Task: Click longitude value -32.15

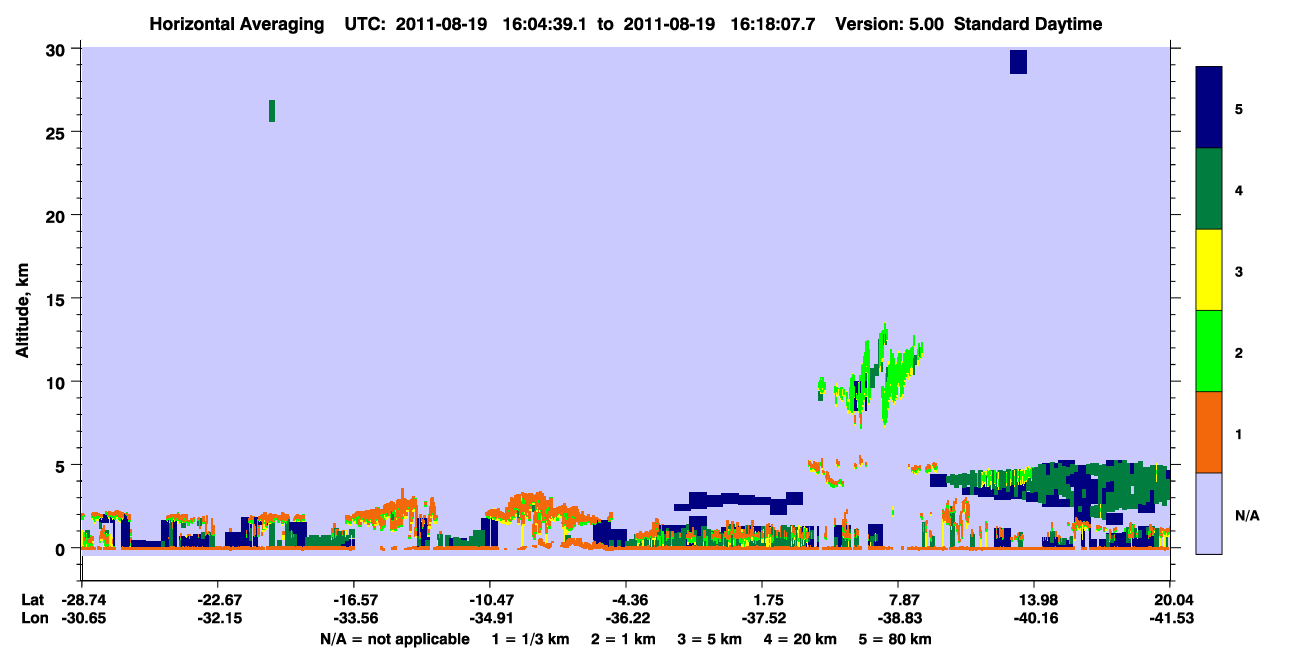Action: (217, 618)
